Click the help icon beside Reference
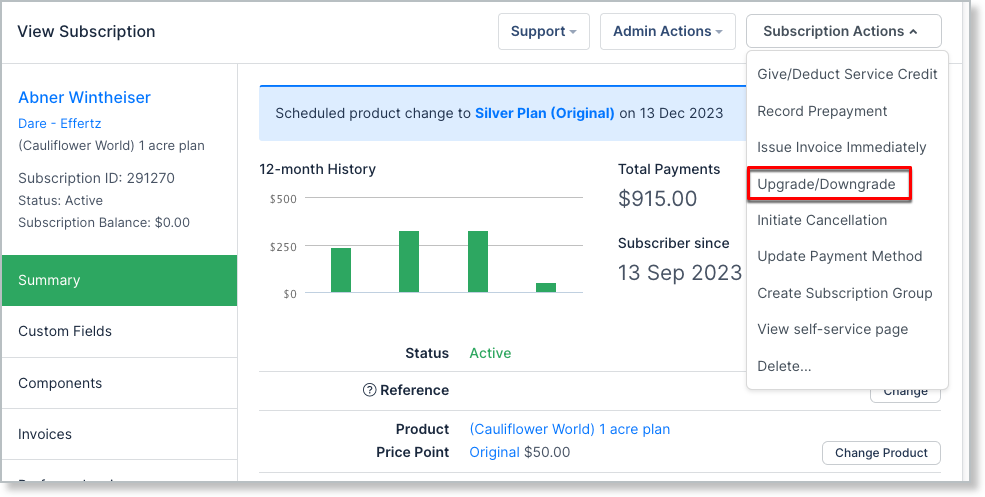 (x=369, y=390)
